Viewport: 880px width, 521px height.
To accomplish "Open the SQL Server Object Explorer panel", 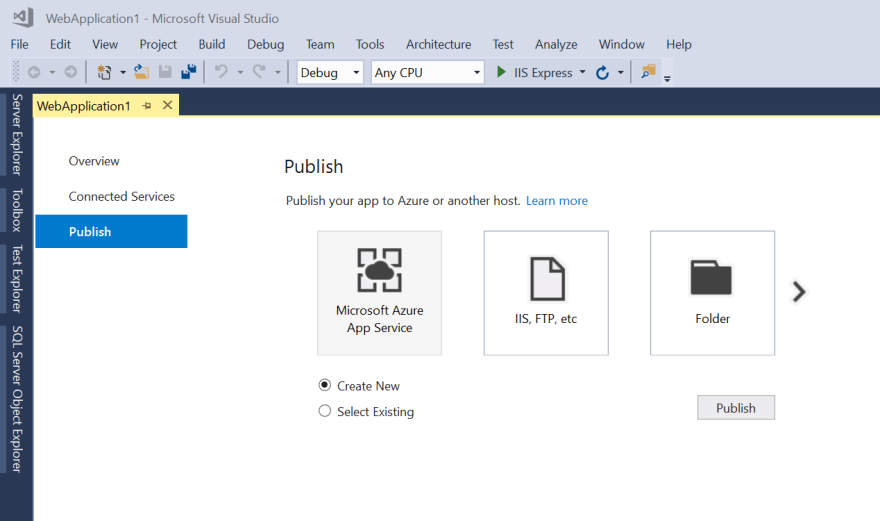I will (x=17, y=399).
